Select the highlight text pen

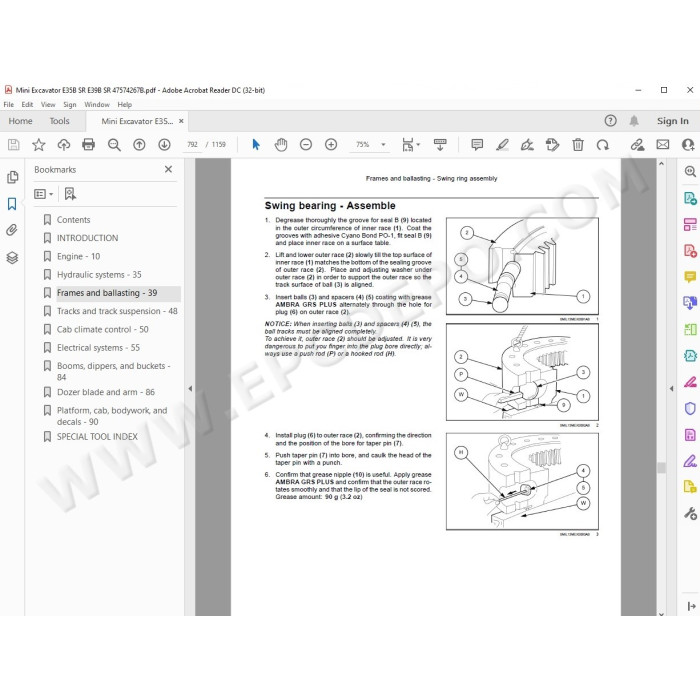[502, 145]
